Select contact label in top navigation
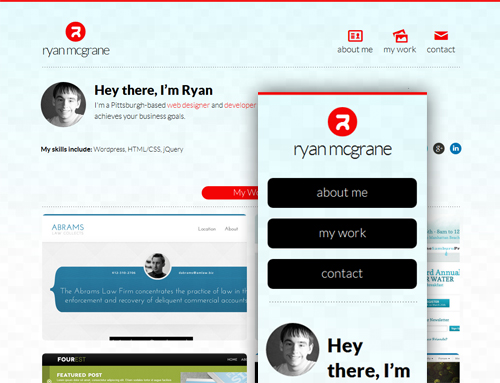The width and height of the screenshot is (500, 383). [x=441, y=50]
